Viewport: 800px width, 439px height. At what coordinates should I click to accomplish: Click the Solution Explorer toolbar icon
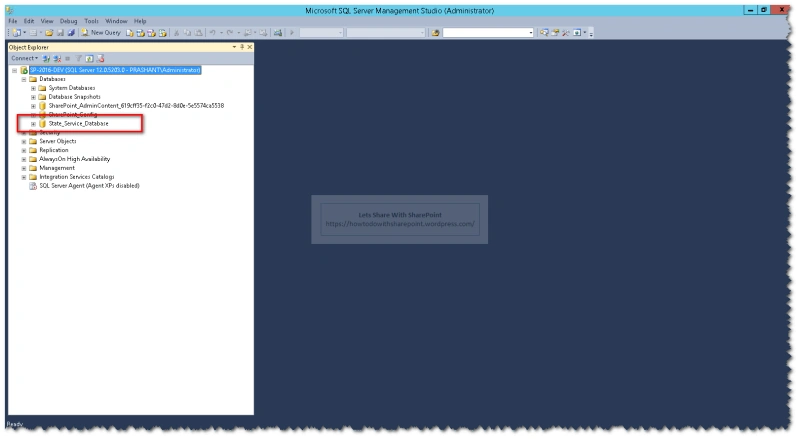(x=555, y=33)
